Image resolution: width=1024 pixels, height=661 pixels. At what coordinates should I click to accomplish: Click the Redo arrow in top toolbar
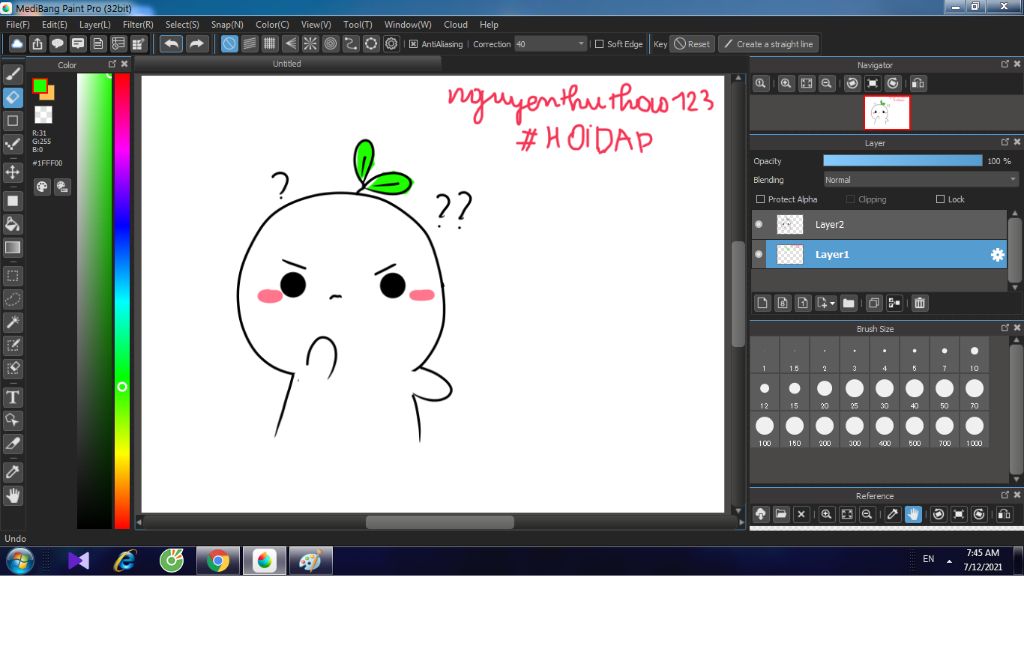(x=196, y=44)
